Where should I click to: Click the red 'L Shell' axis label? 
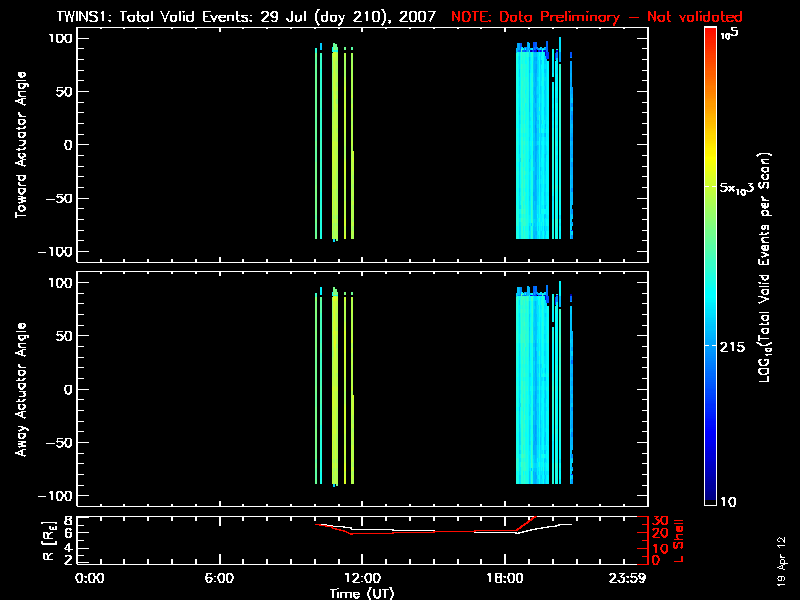[678, 540]
